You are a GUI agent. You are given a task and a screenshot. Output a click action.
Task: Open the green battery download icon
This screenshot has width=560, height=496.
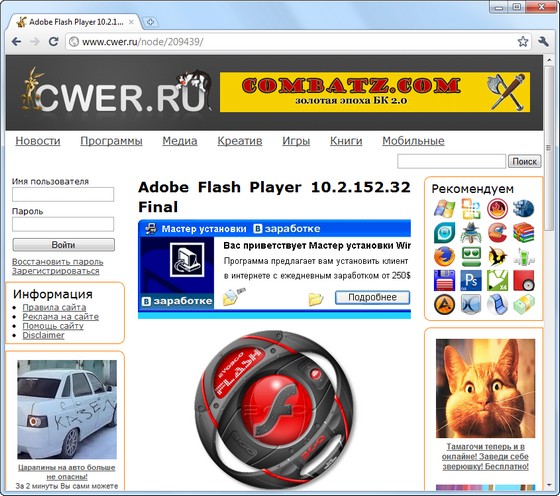pyautogui.click(x=524, y=256)
